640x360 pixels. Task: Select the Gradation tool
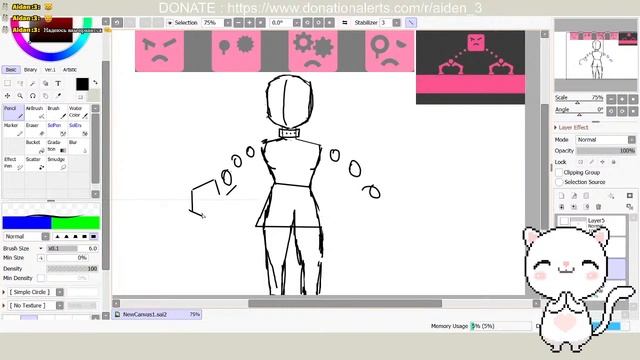coord(56,147)
